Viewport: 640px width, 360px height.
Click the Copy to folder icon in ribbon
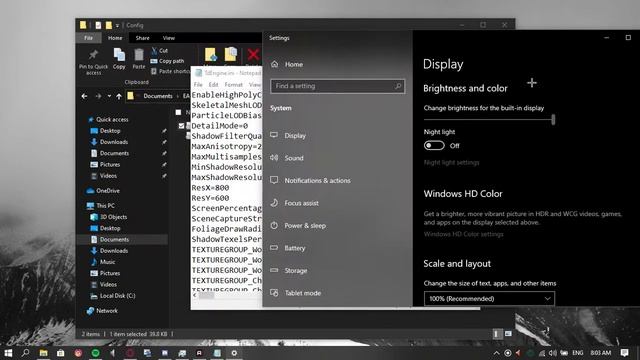231,55
